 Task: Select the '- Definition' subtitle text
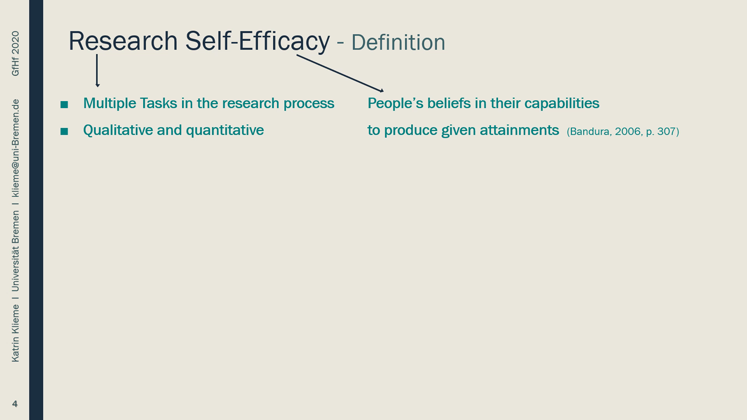click(391, 43)
